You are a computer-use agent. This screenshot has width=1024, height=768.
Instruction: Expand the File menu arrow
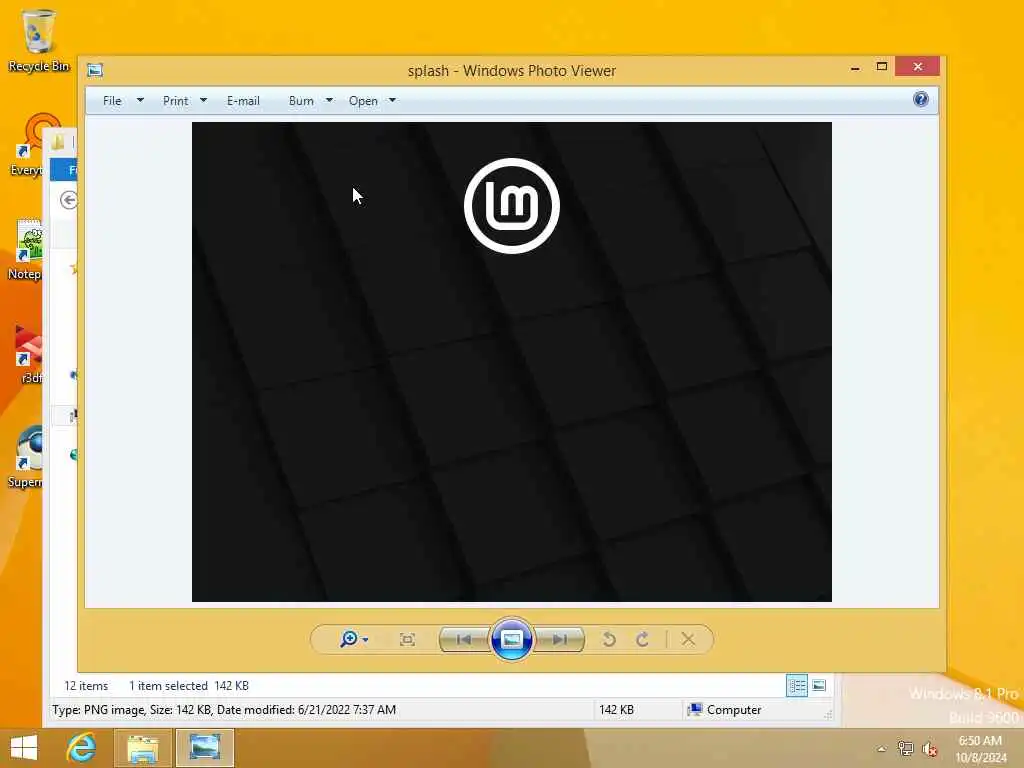tap(140, 101)
